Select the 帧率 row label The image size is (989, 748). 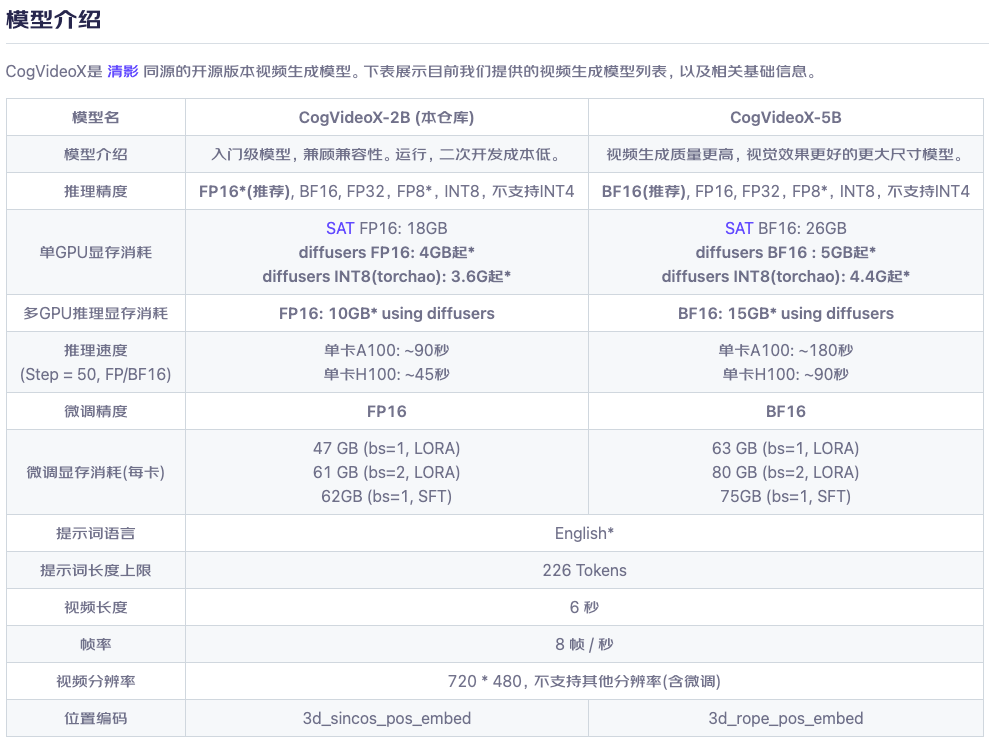[x=96, y=644]
